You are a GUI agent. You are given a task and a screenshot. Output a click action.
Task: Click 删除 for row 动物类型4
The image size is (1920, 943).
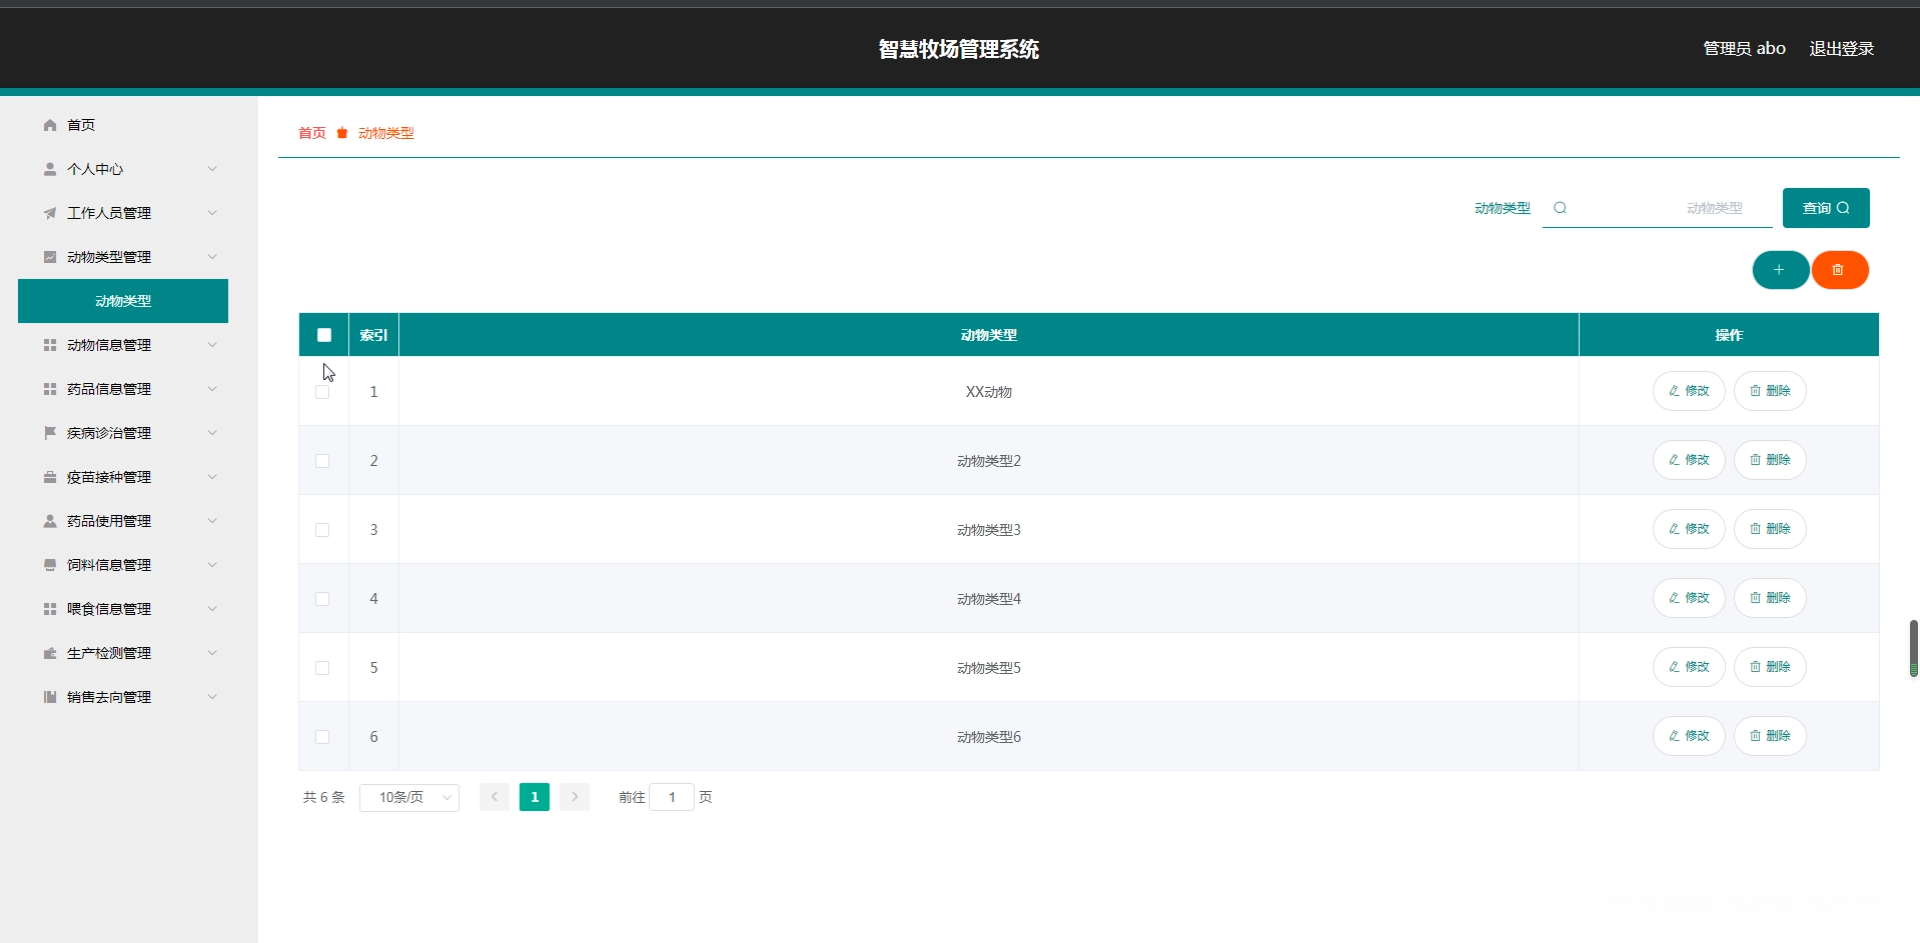coord(1770,598)
